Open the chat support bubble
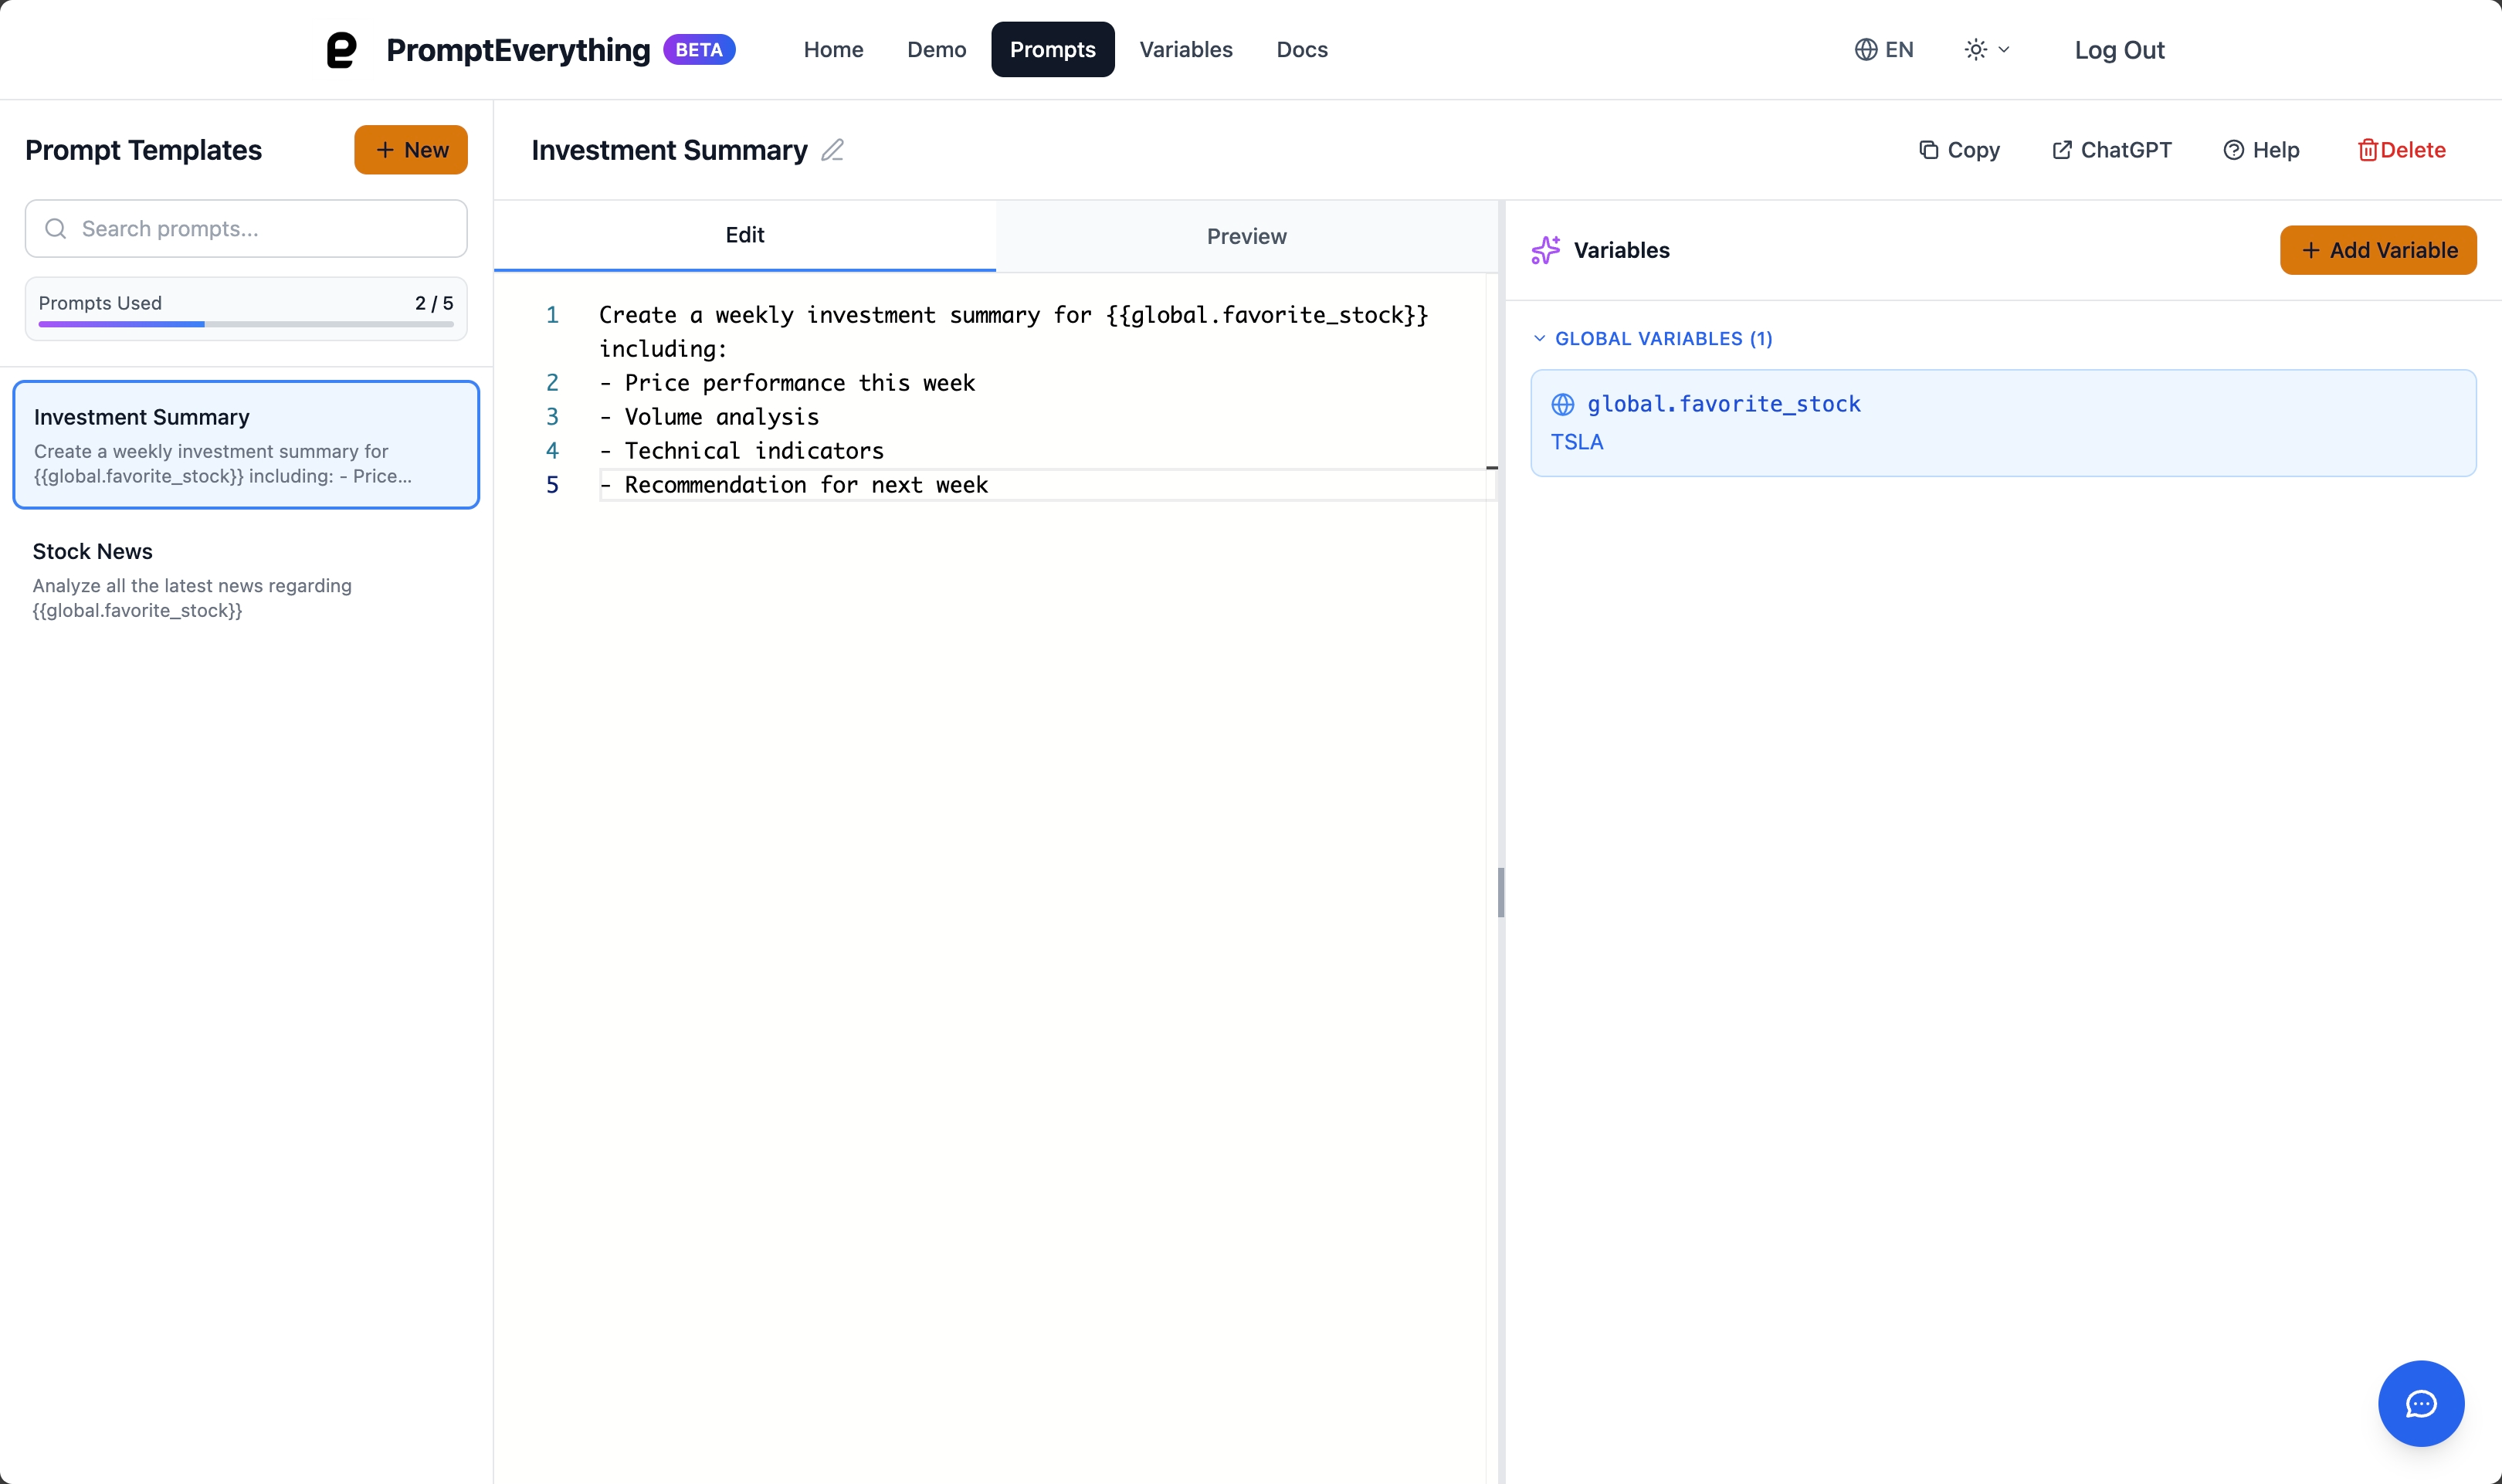2502x1484 pixels. 2419,1402
